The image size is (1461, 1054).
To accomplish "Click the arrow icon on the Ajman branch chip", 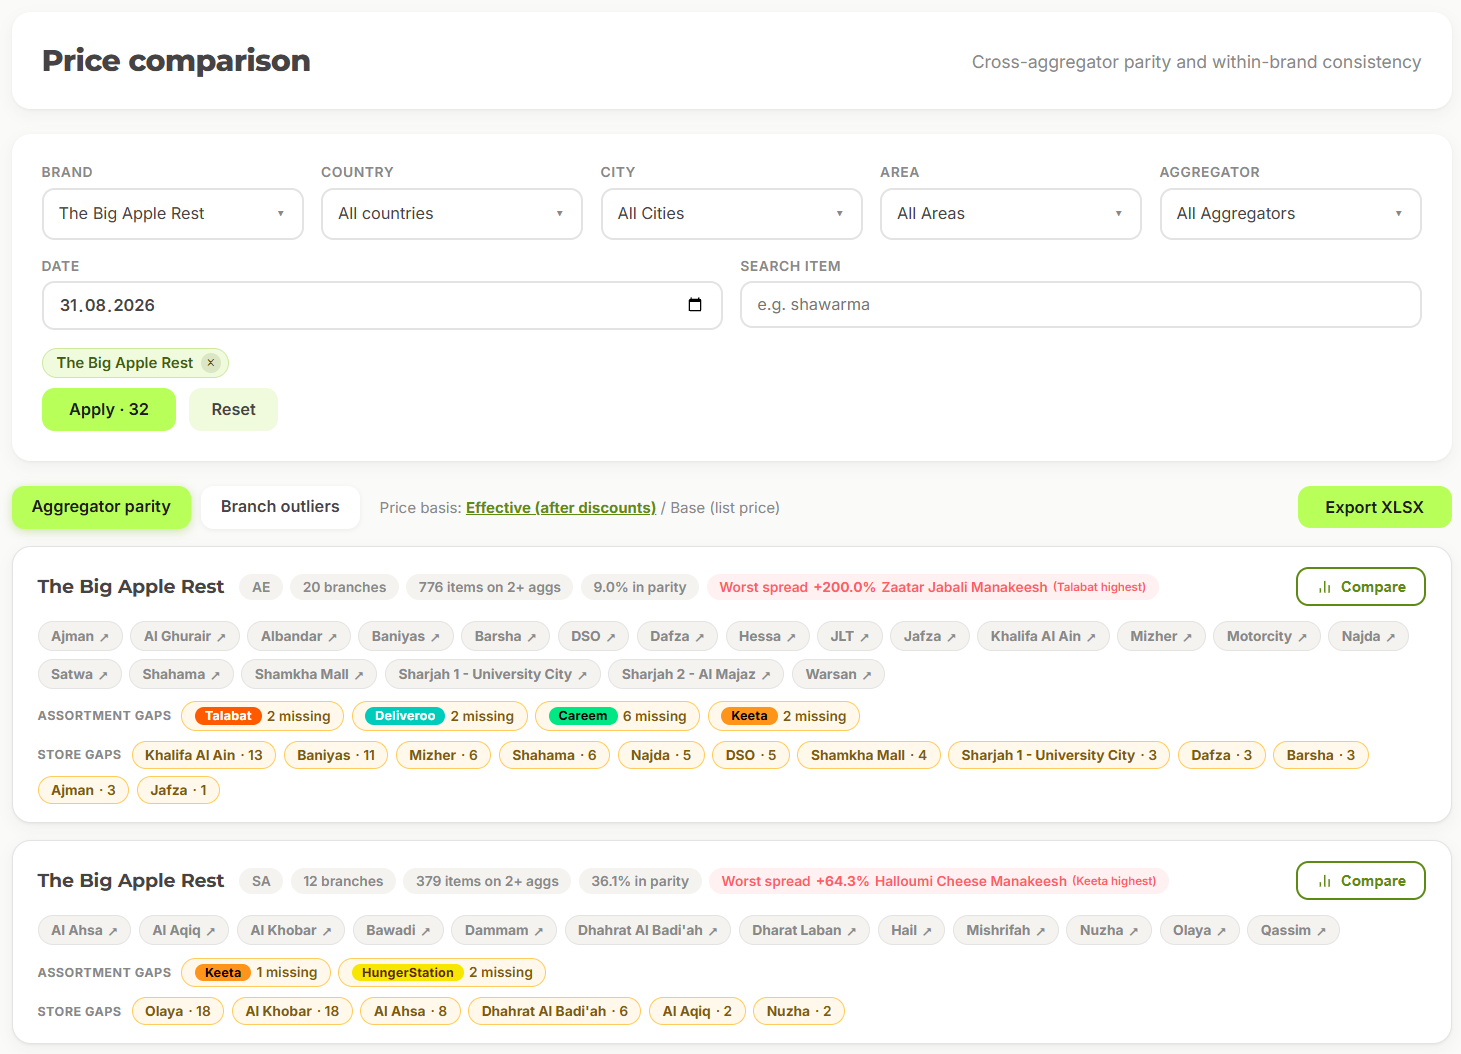I will pos(104,637).
